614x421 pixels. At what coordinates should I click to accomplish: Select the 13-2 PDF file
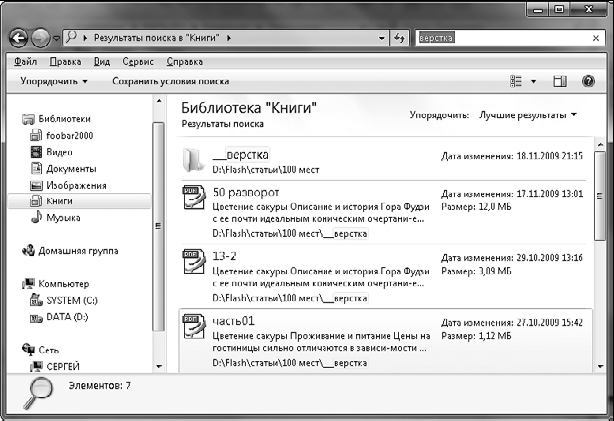[x=228, y=255]
